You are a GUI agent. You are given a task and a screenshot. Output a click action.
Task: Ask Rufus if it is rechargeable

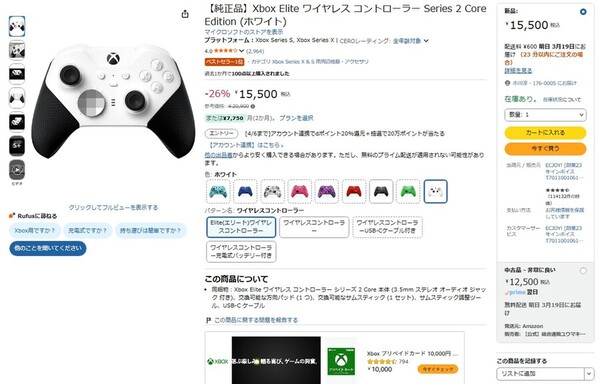click(x=88, y=231)
